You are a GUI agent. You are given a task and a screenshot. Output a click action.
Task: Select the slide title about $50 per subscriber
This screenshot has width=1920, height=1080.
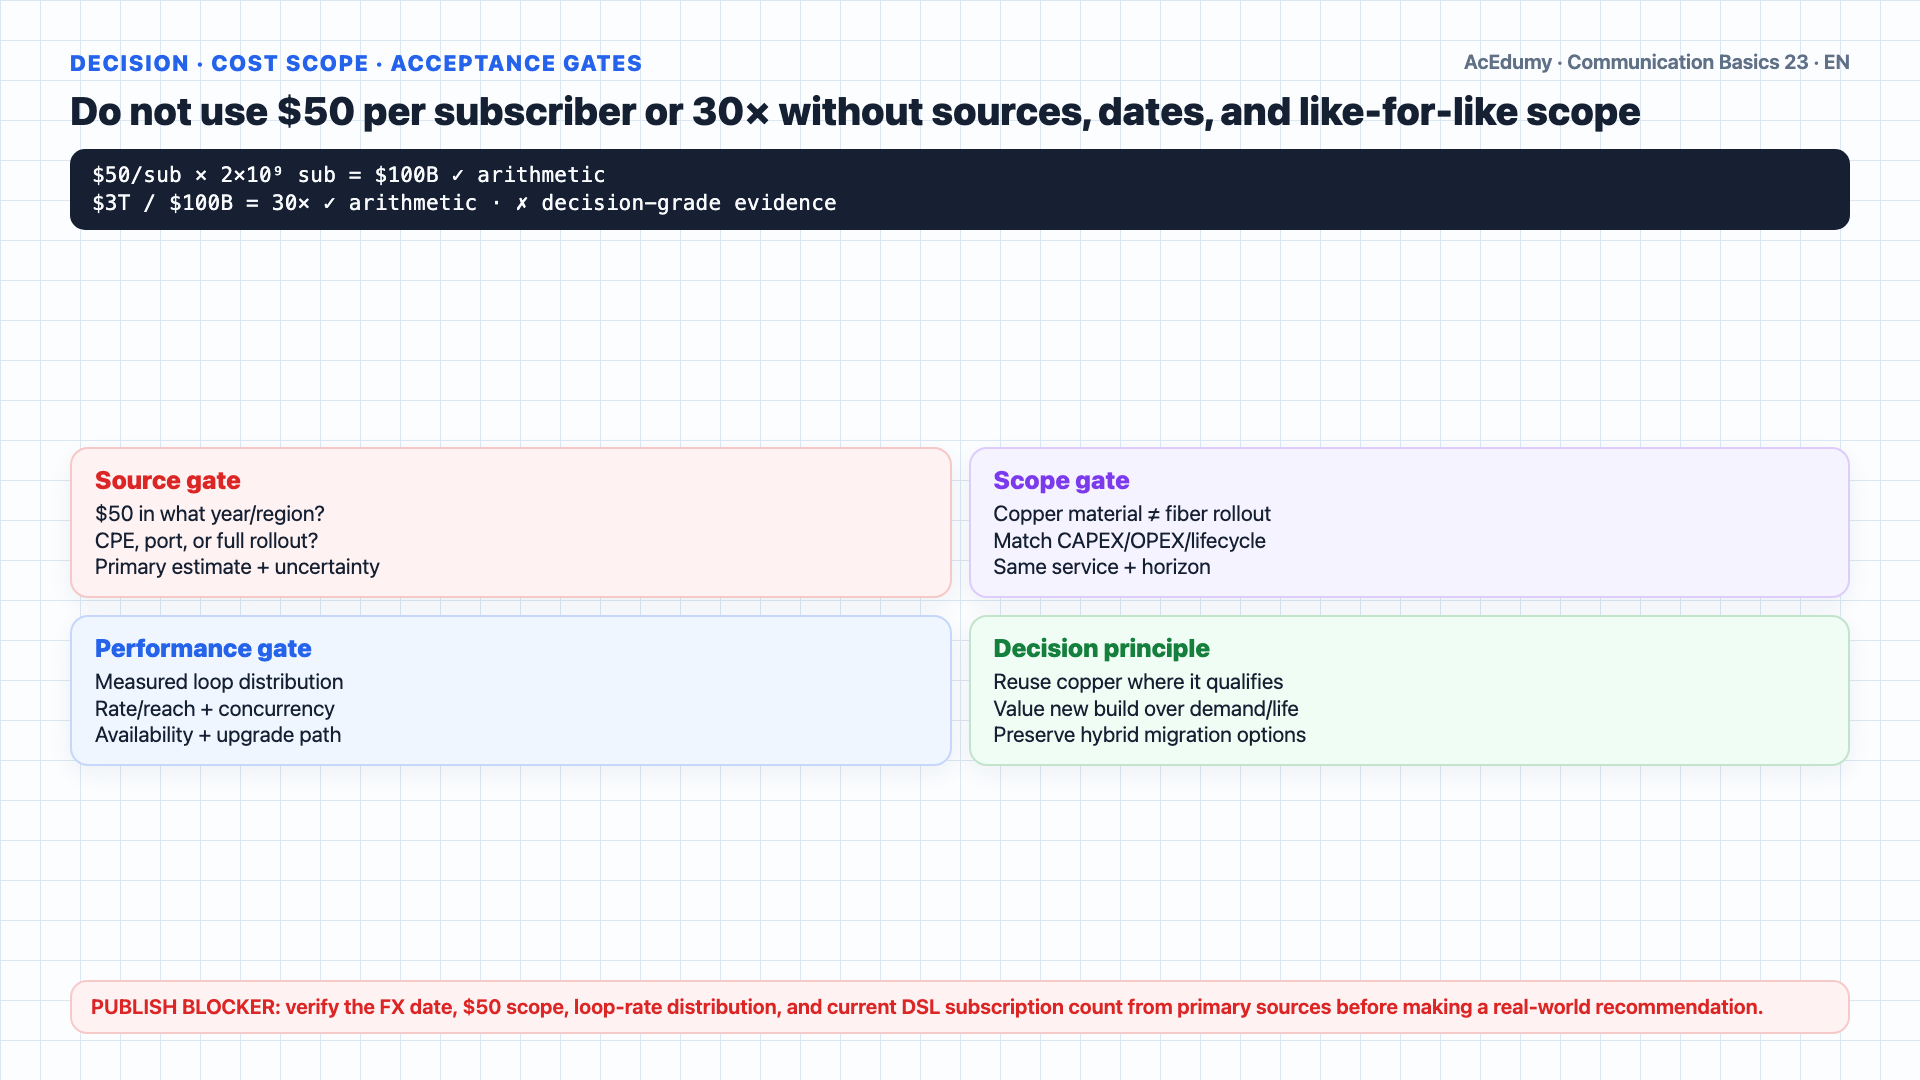[855, 112]
